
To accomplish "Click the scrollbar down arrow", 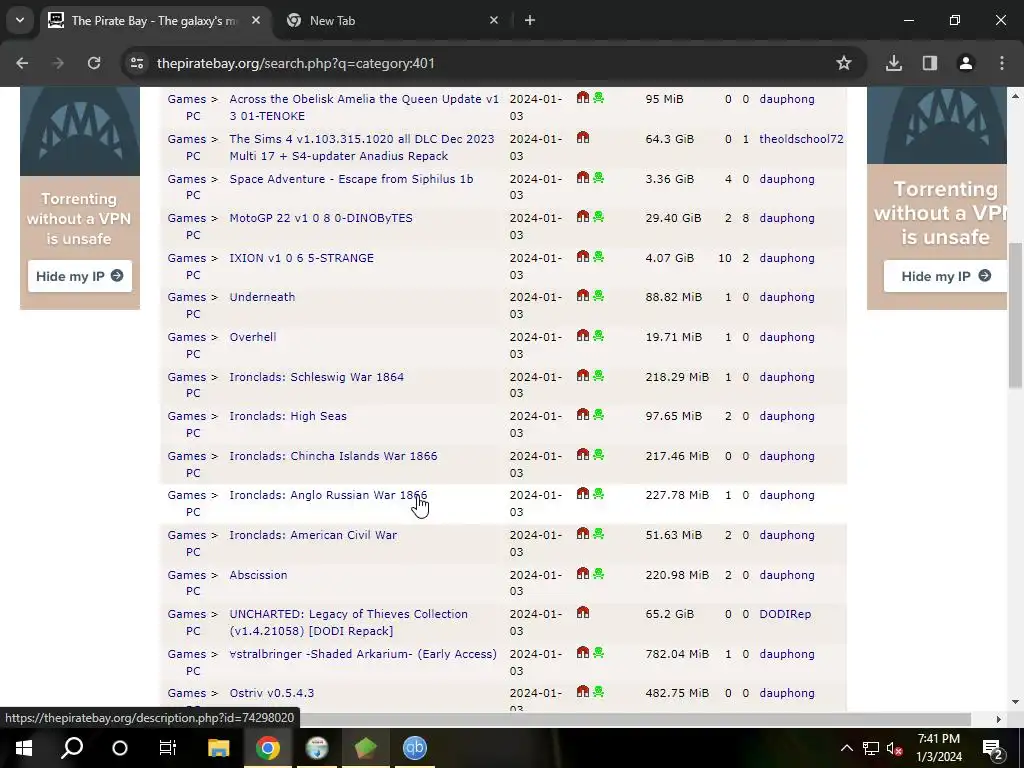I will click(1015, 703).
